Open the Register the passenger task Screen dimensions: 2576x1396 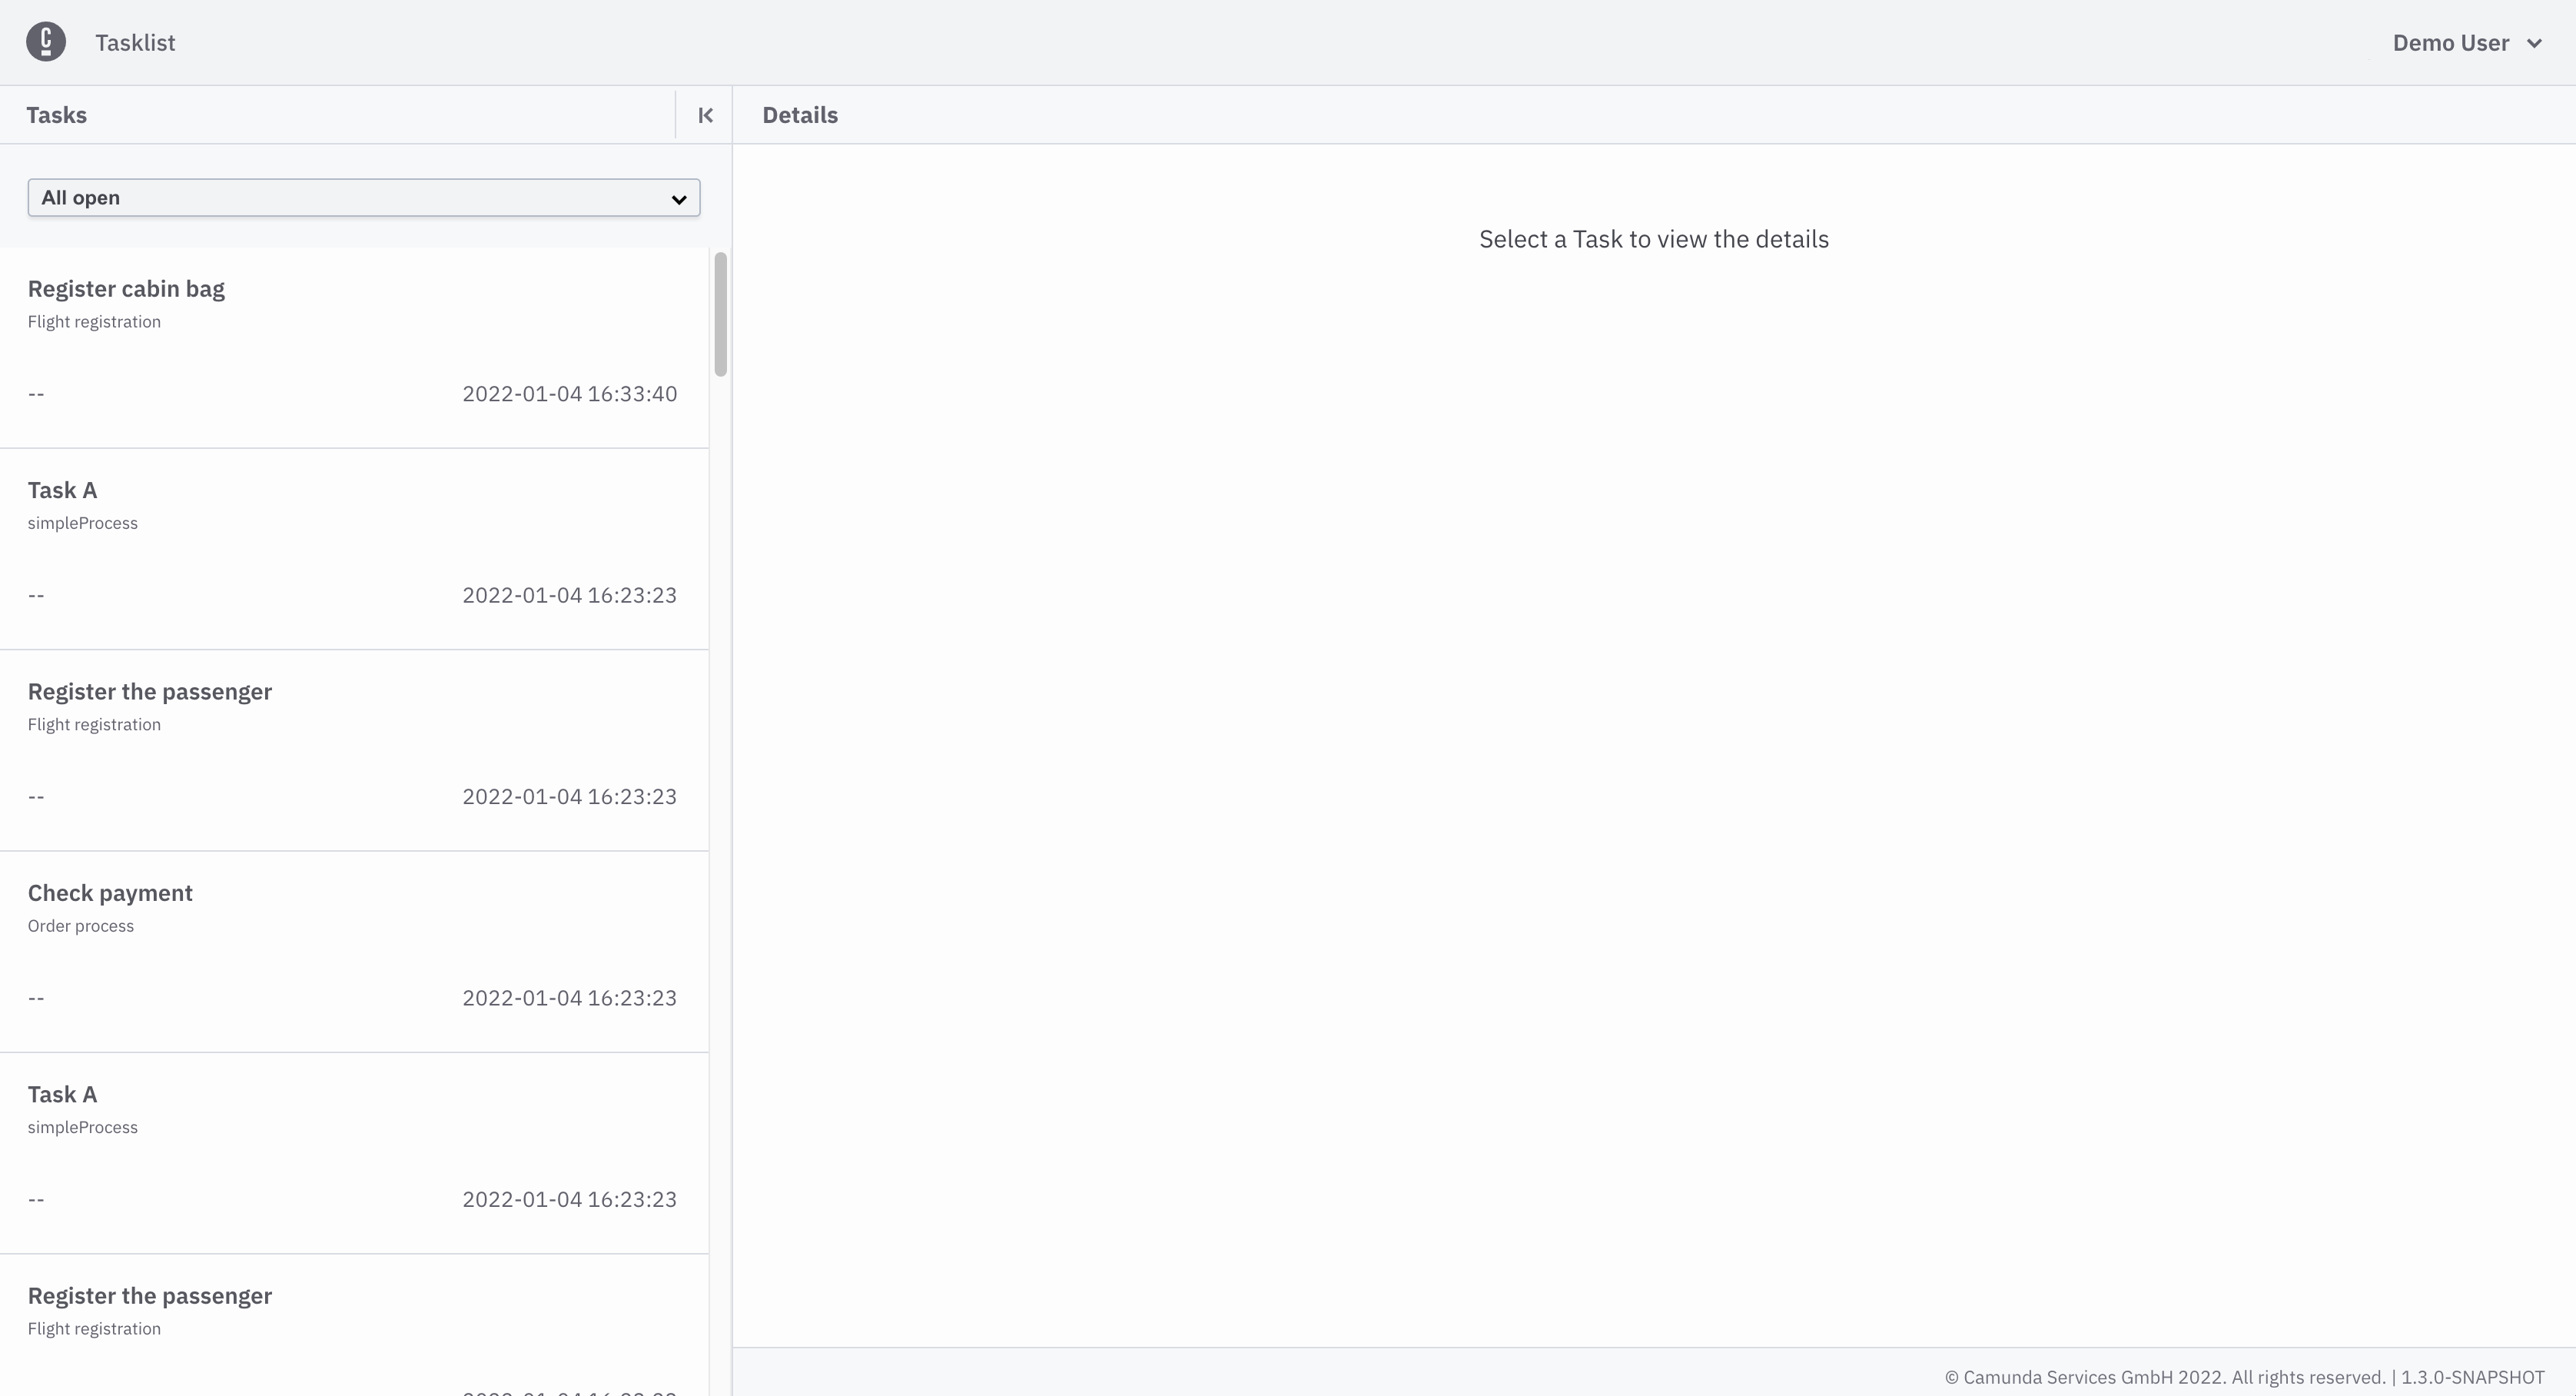[x=149, y=691]
